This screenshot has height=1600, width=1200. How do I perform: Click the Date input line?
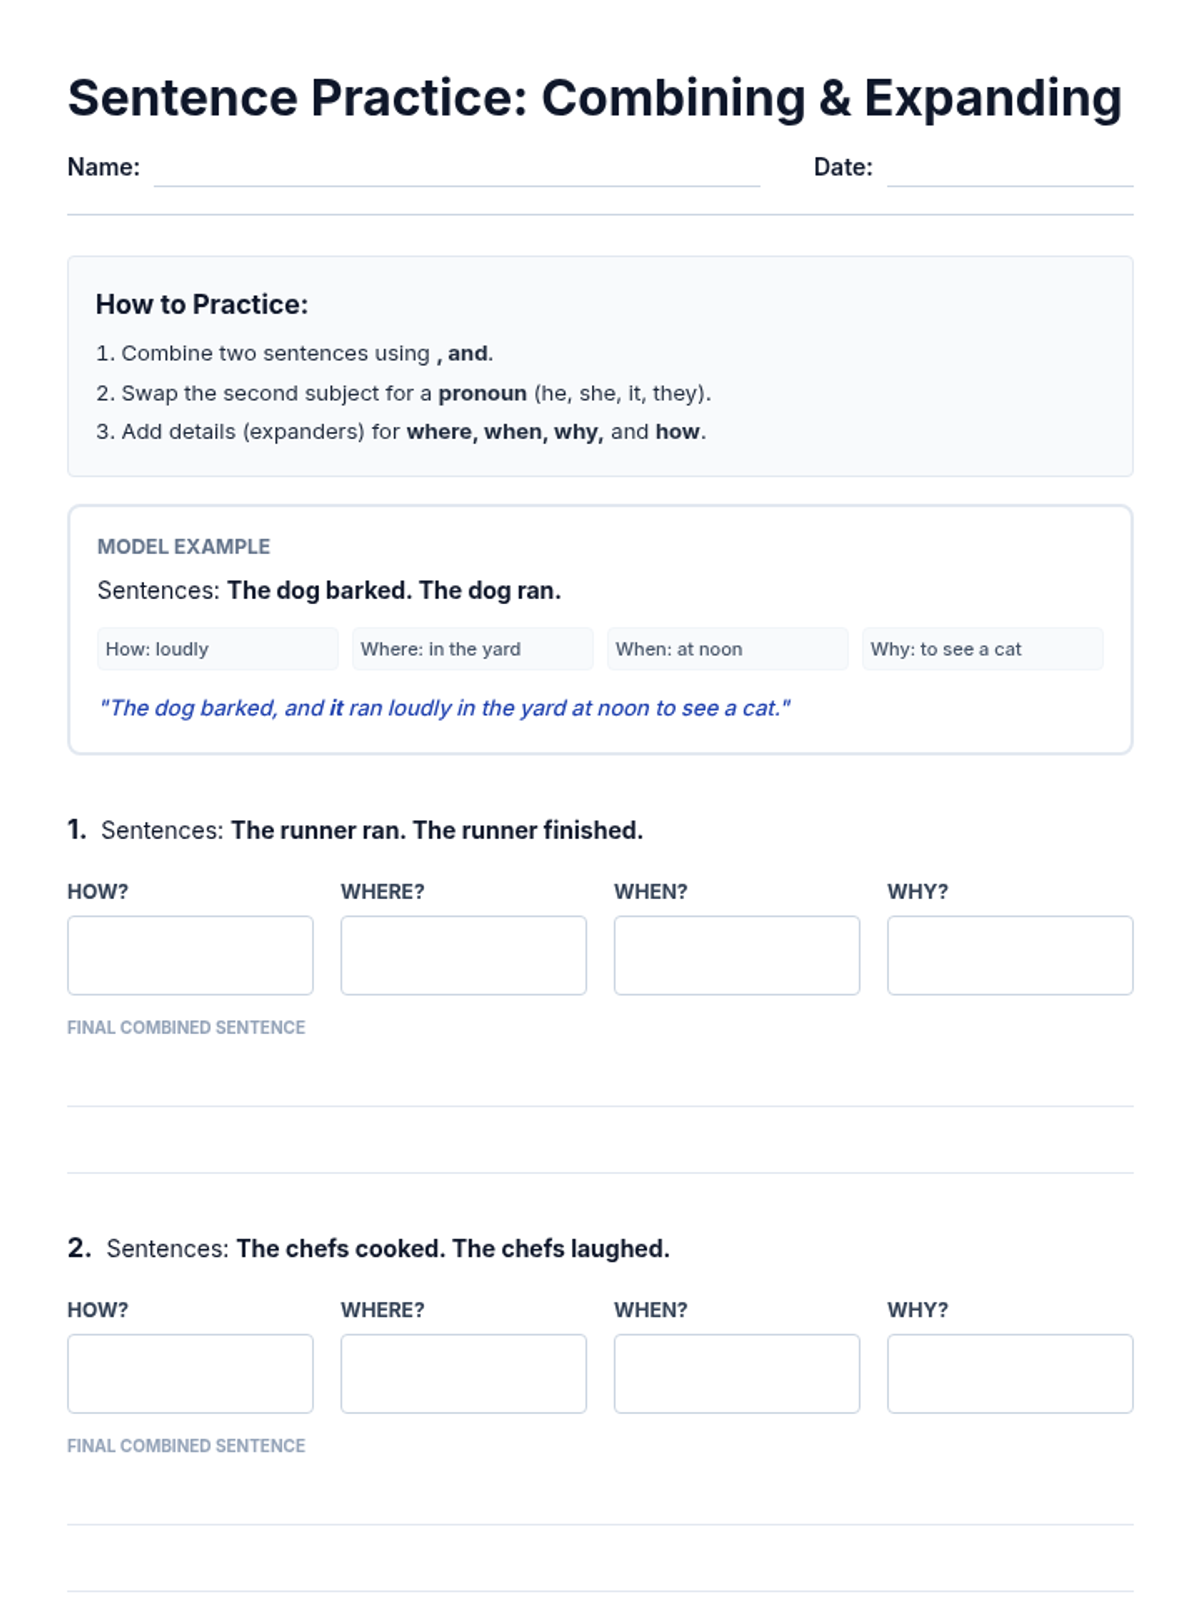(x=1009, y=170)
